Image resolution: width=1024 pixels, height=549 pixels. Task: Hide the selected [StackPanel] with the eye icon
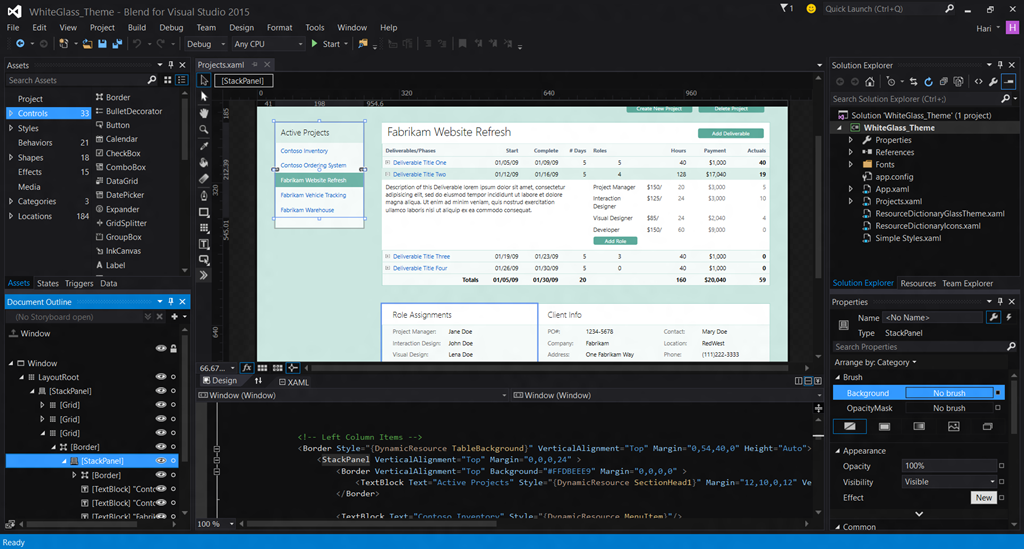(161, 461)
